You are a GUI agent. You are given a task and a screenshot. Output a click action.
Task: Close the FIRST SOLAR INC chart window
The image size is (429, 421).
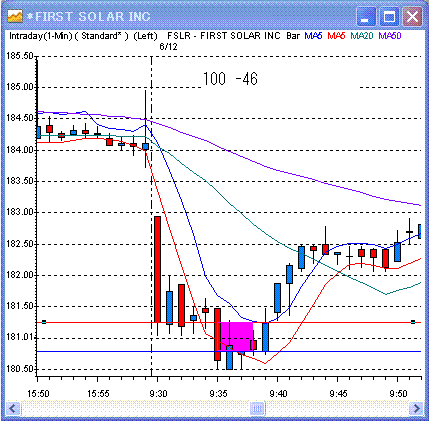coord(412,16)
